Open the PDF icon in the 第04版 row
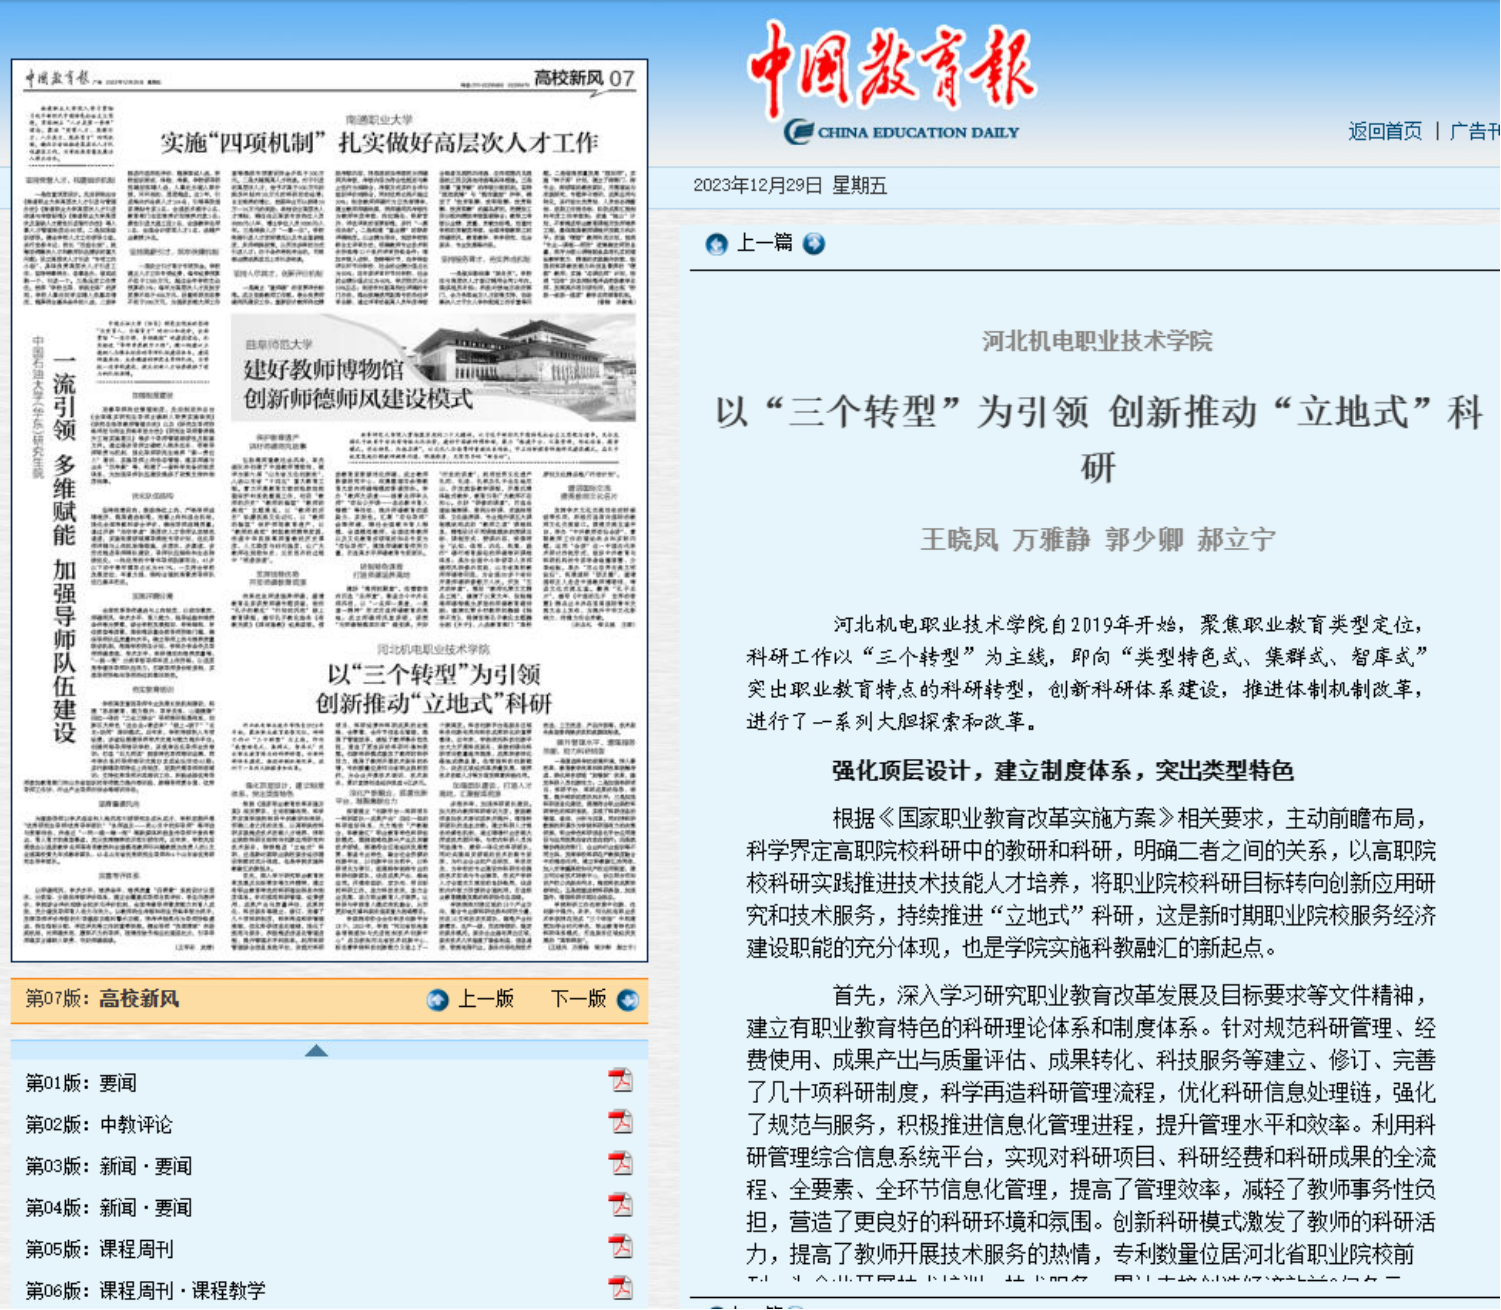This screenshot has width=1501, height=1310. [x=621, y=1206]
